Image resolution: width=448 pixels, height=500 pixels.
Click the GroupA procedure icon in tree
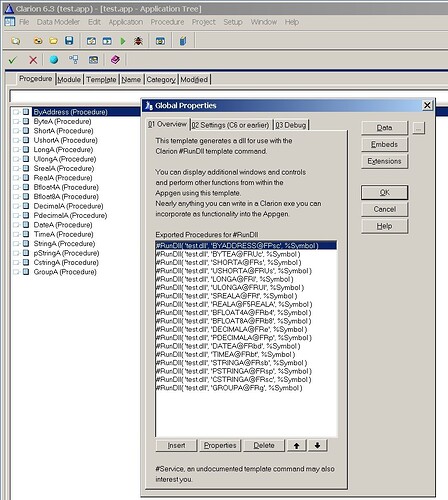point(26,272)
